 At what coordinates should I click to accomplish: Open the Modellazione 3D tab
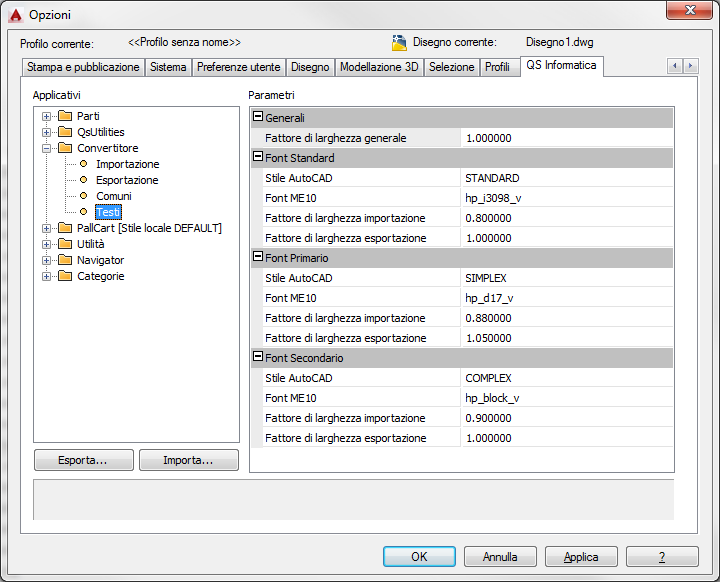(379, 67)
